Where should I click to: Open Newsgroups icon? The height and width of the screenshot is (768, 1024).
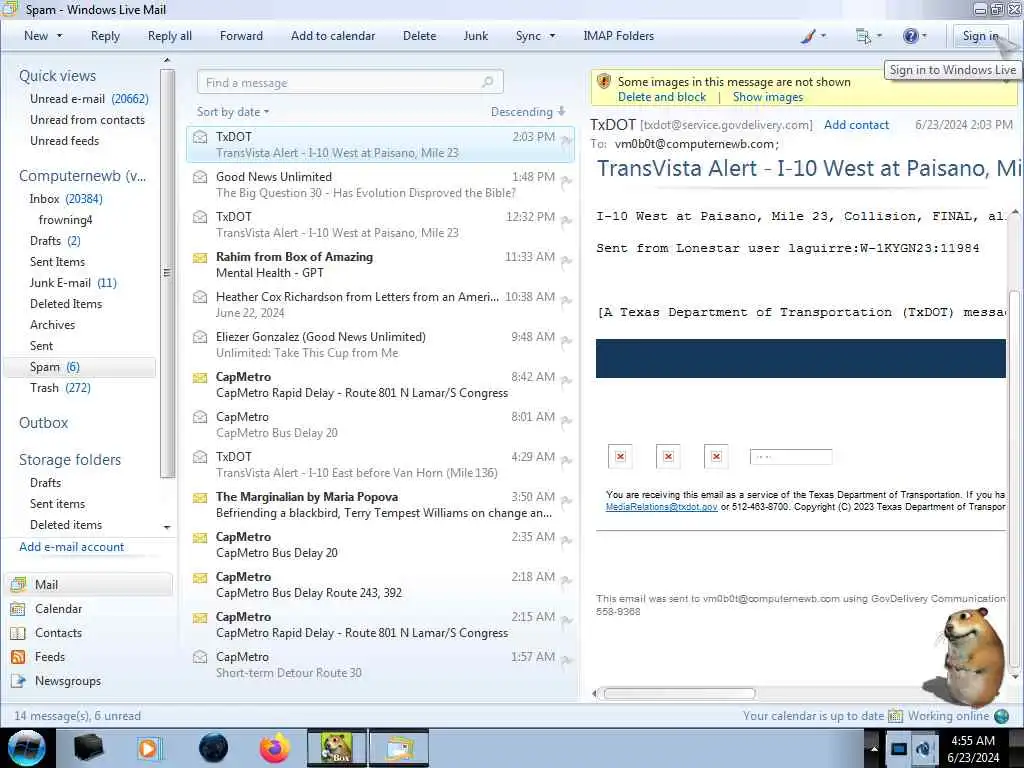click(x=18, y=681)
